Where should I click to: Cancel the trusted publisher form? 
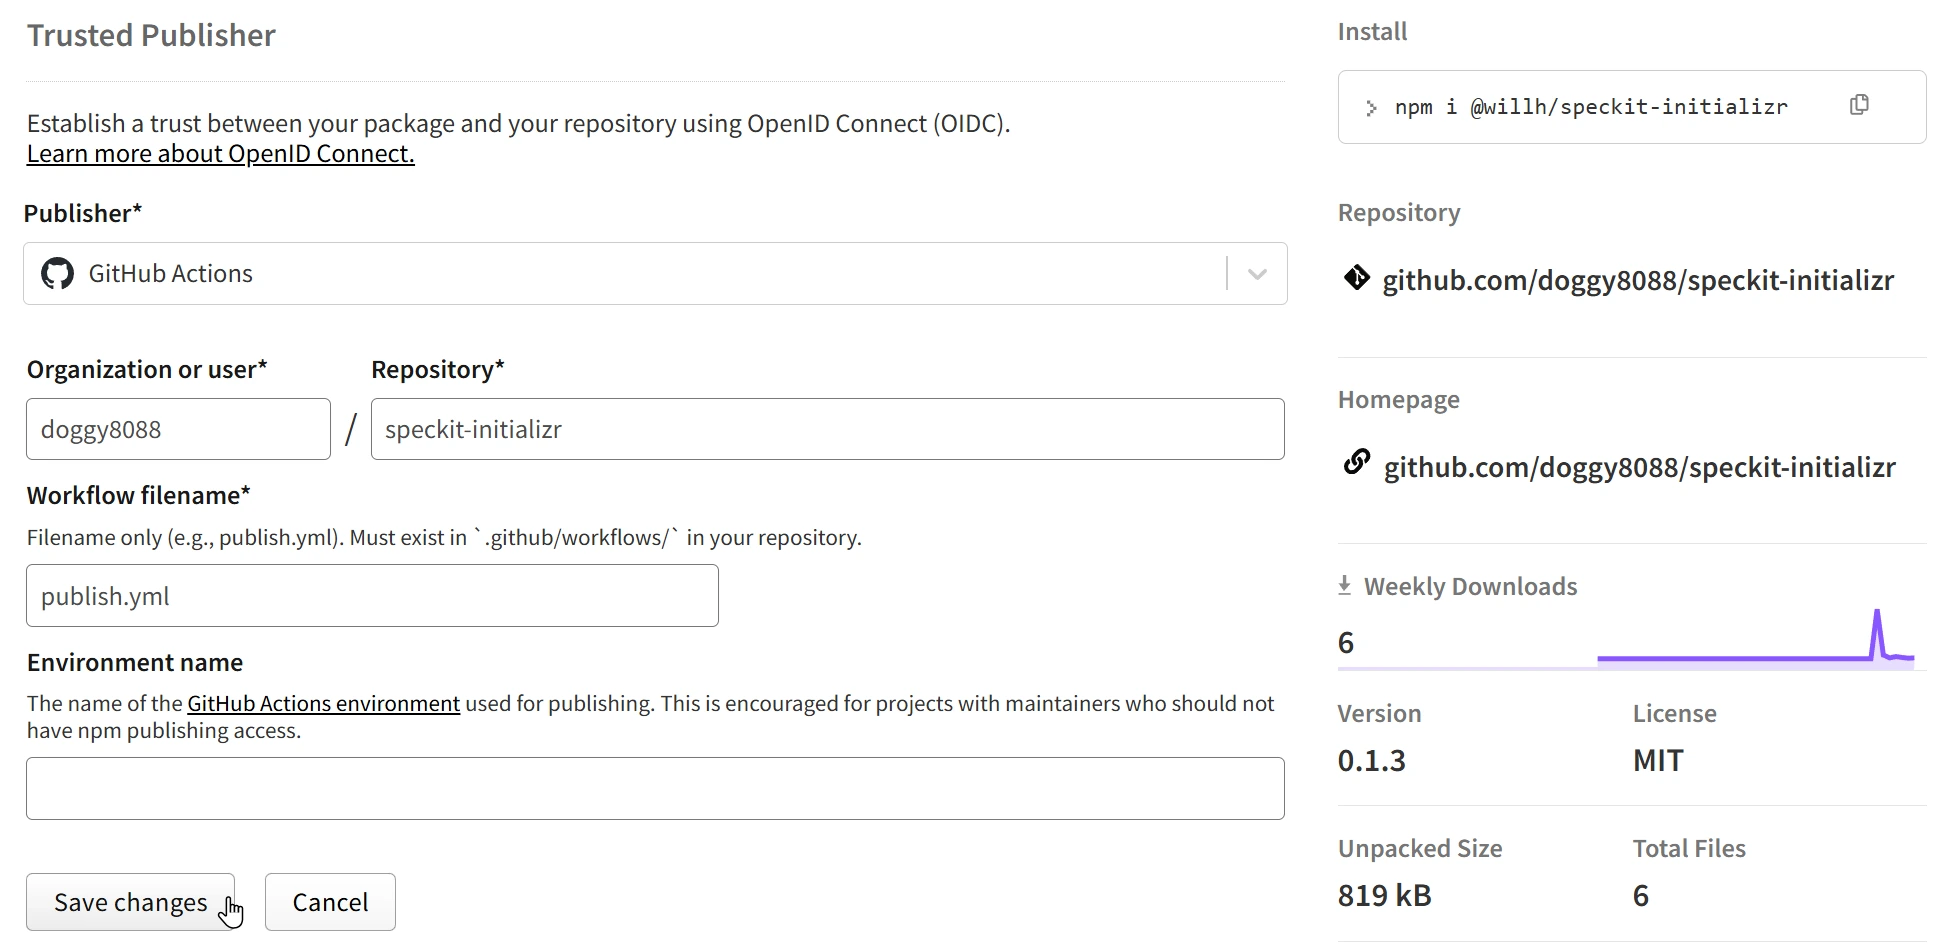[330, 902]
